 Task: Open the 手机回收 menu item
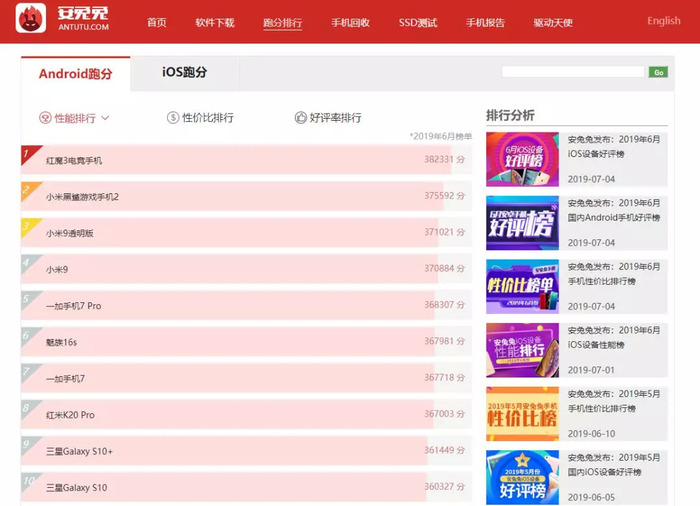(x=350, y=23)
